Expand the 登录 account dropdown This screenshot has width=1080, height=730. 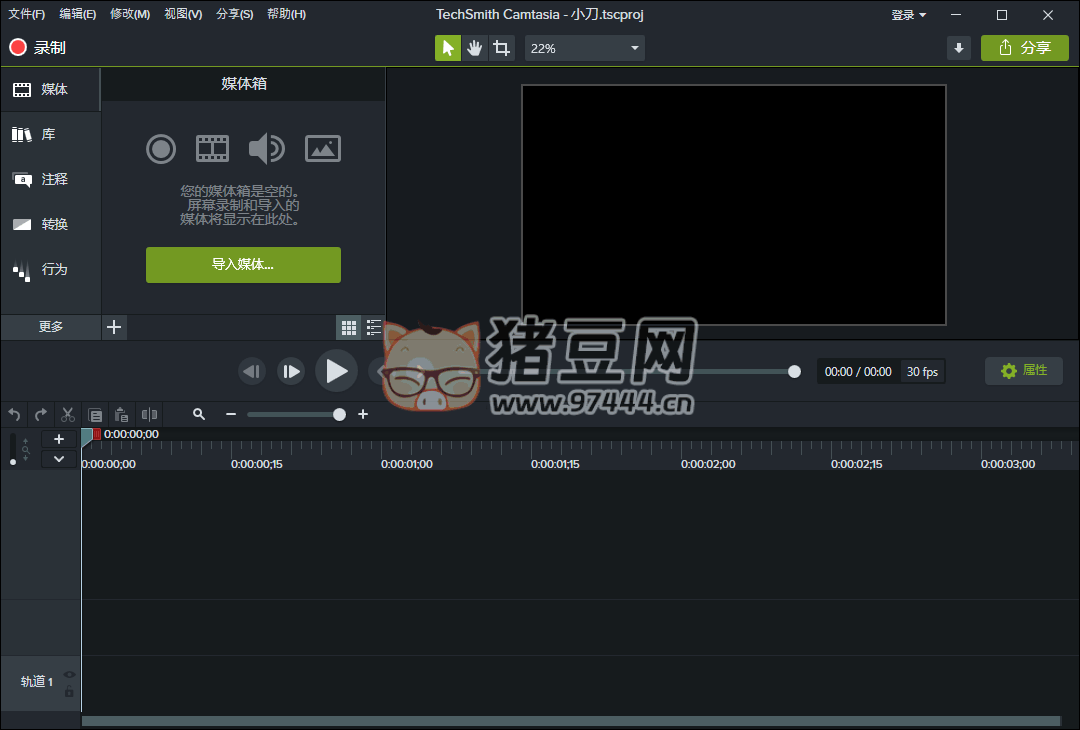[x=908, y=15]
